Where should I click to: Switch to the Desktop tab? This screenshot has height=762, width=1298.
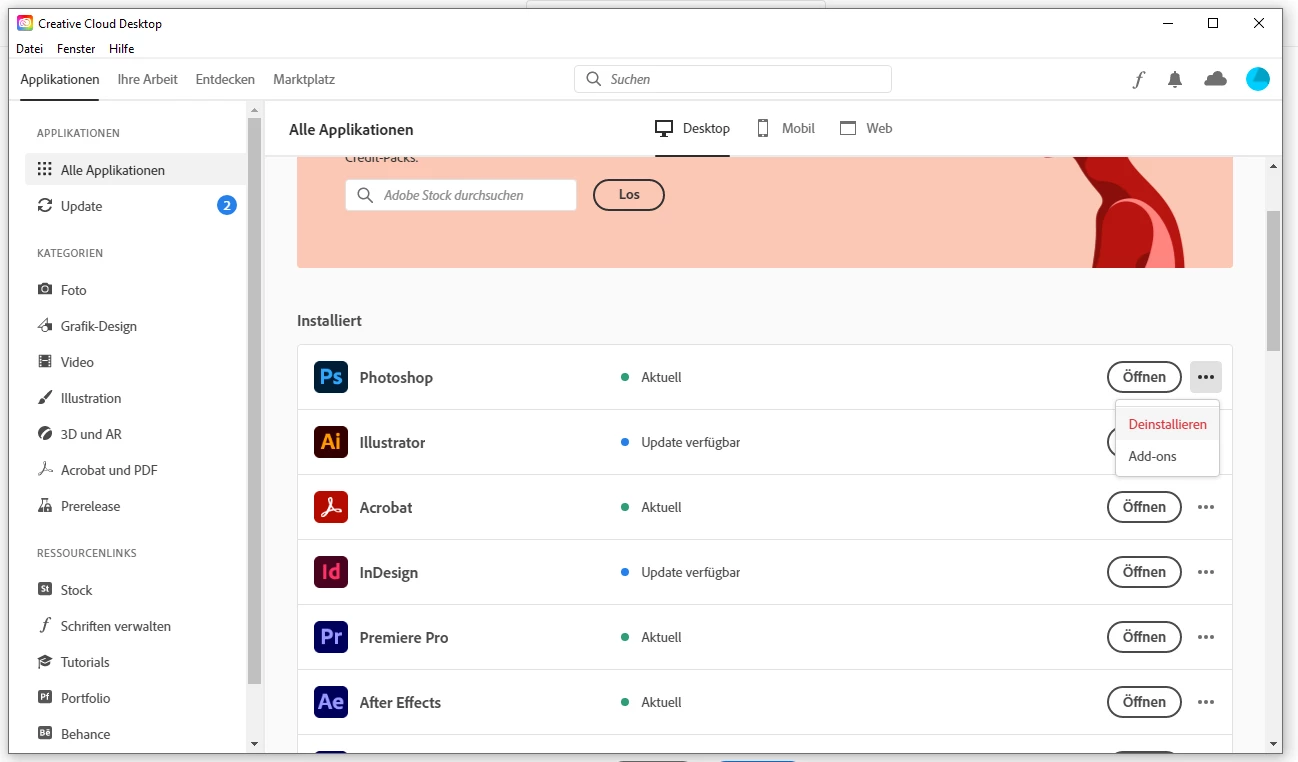point(692,129)
